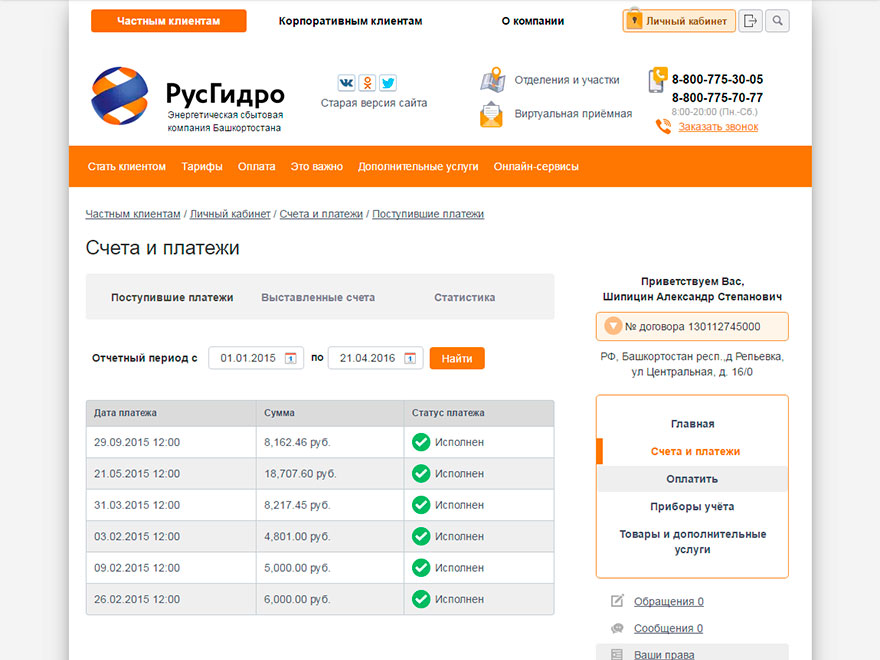This screenshot has height=660, width=880.
Task: Open the Отделения и участки link
Action: click(x=567, y=80)
